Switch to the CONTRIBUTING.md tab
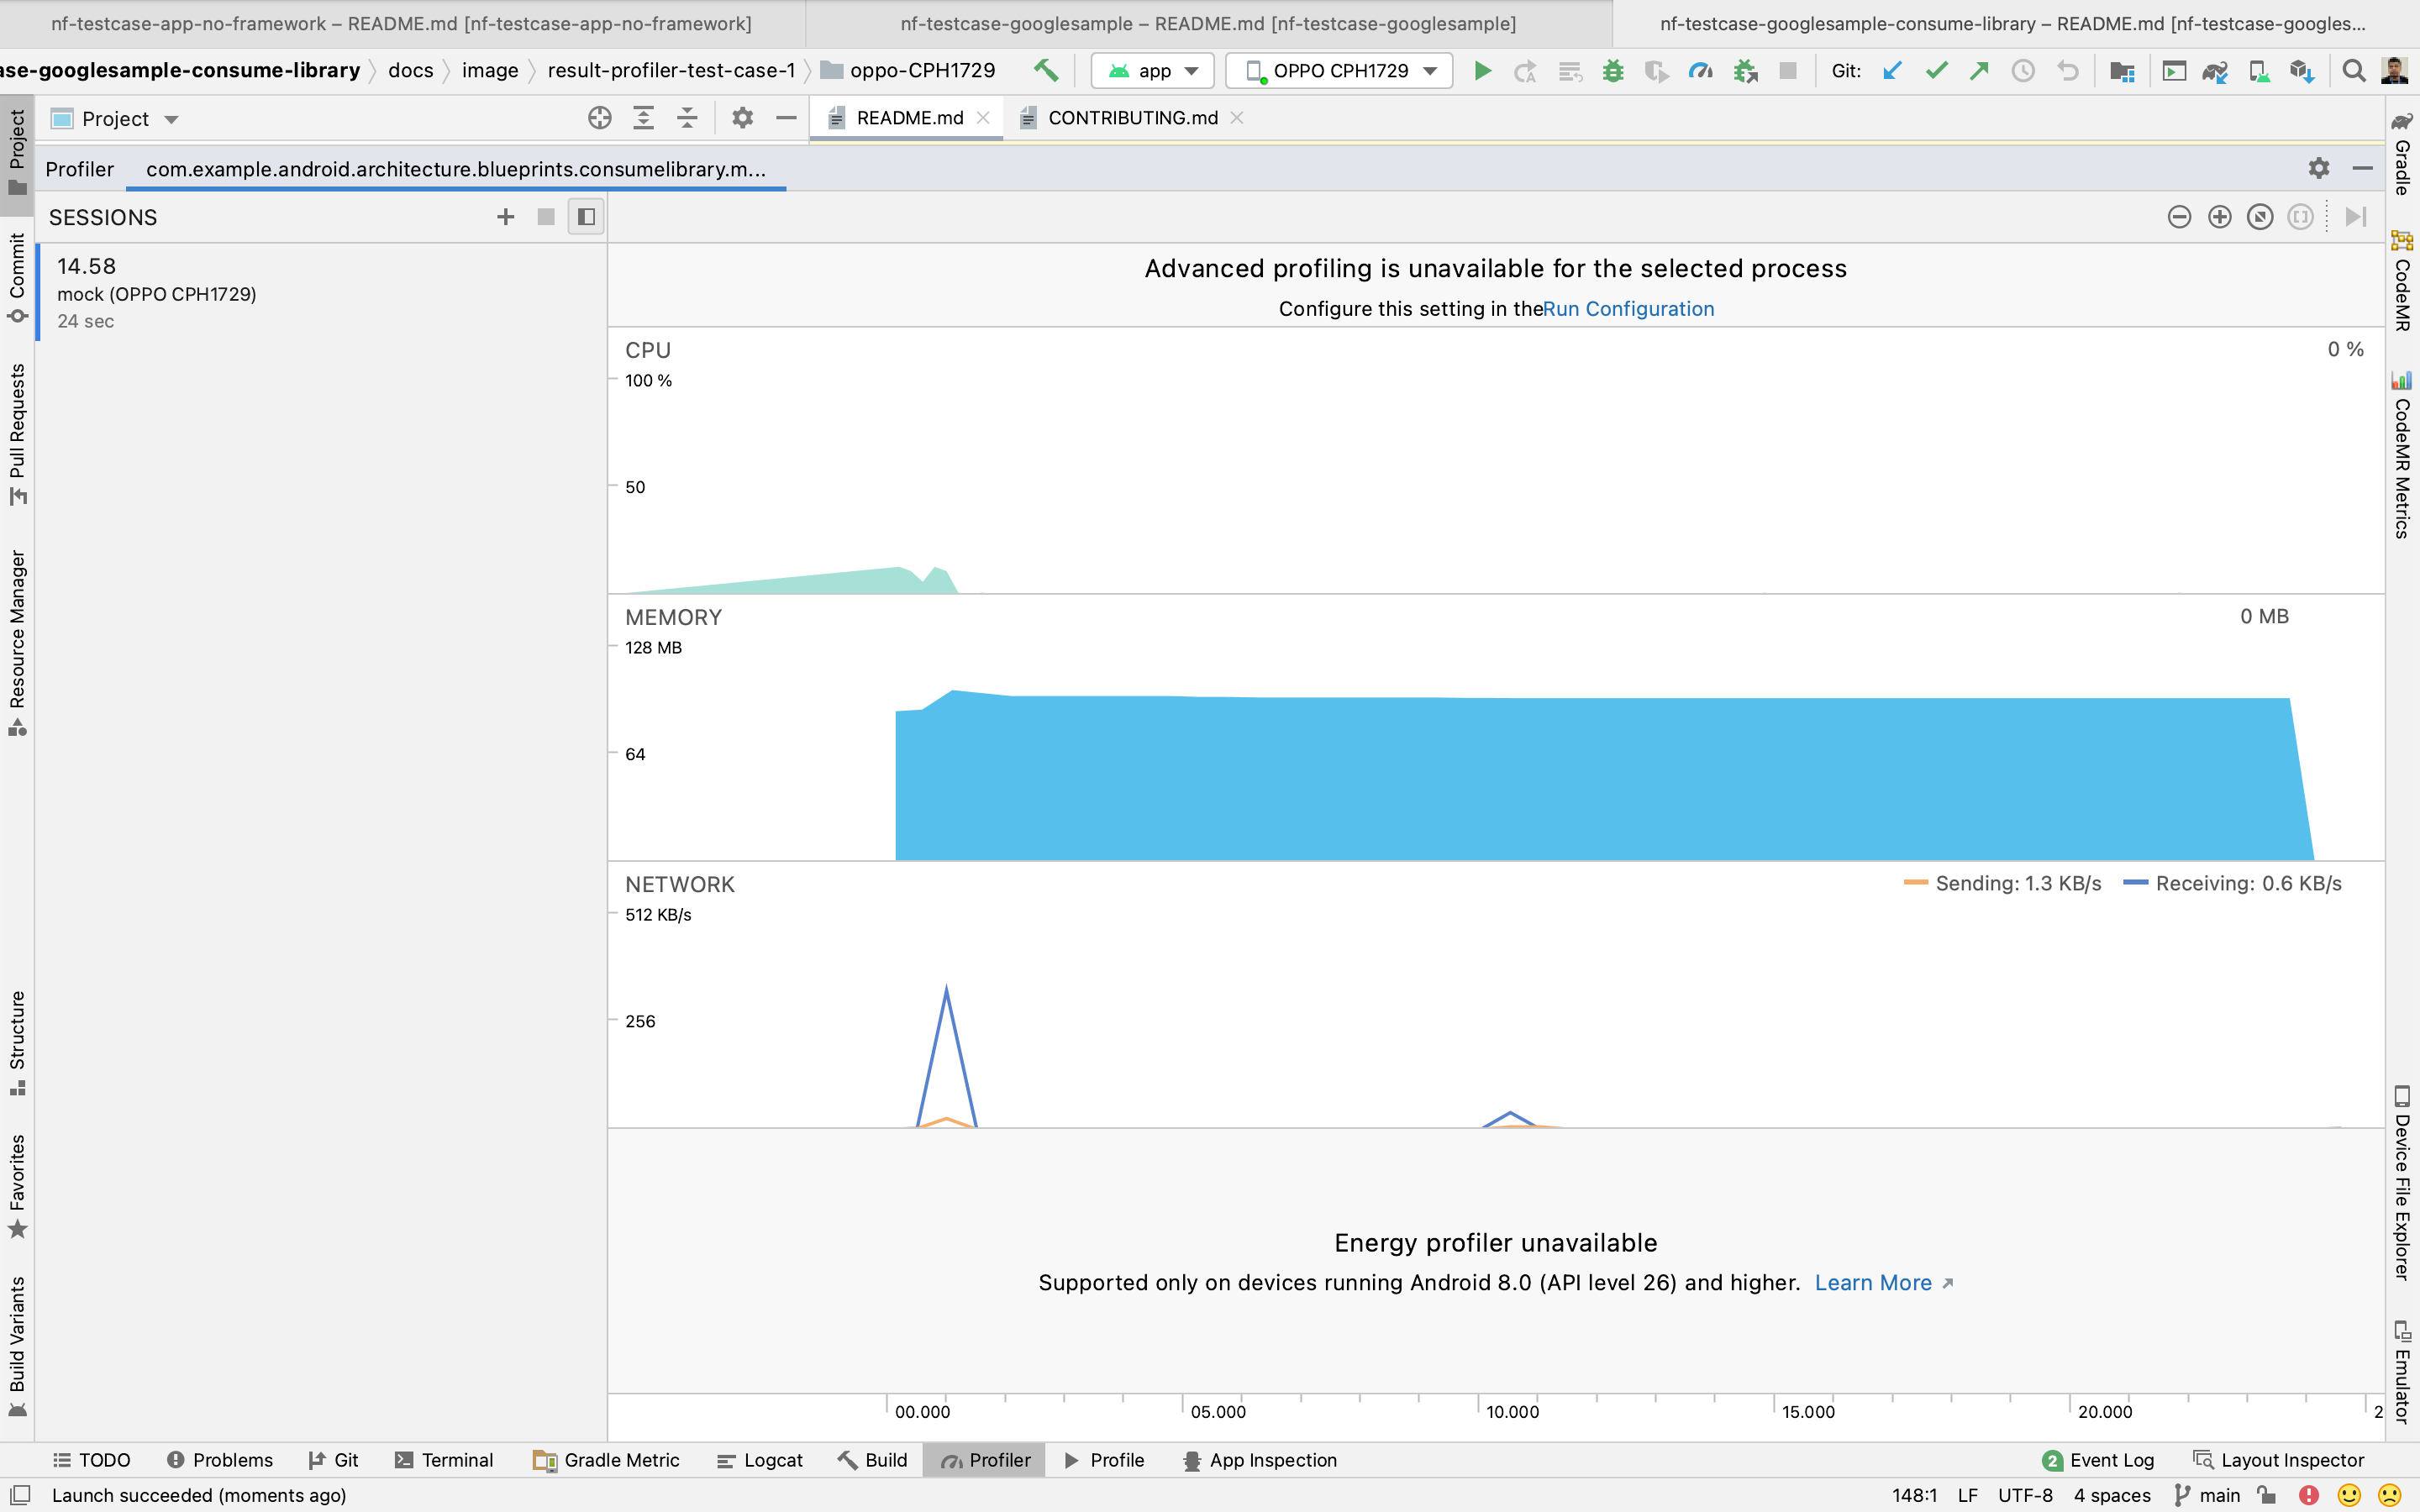This screenshot has width=2420, height=1512. point(1132,118)
